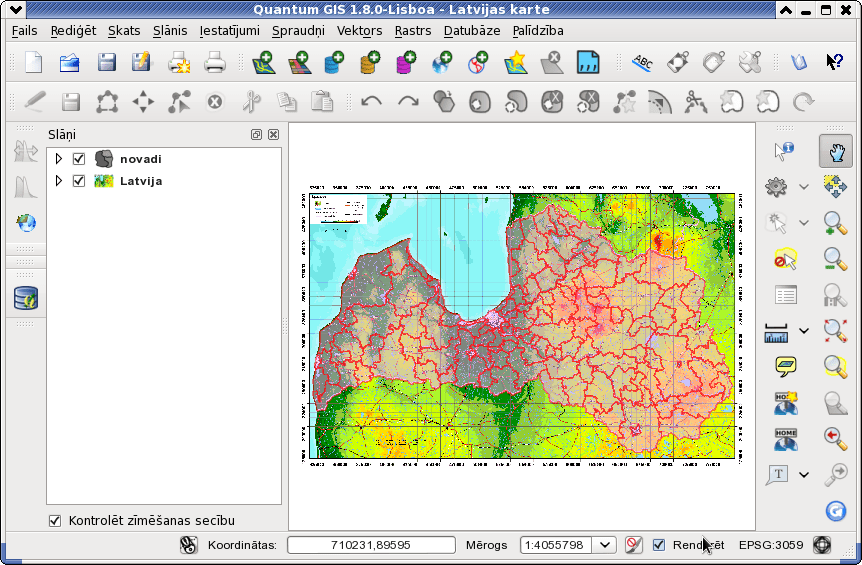Open the Vektors menu
The width and height of the screenshot is (862, 565).
[360, 31]
